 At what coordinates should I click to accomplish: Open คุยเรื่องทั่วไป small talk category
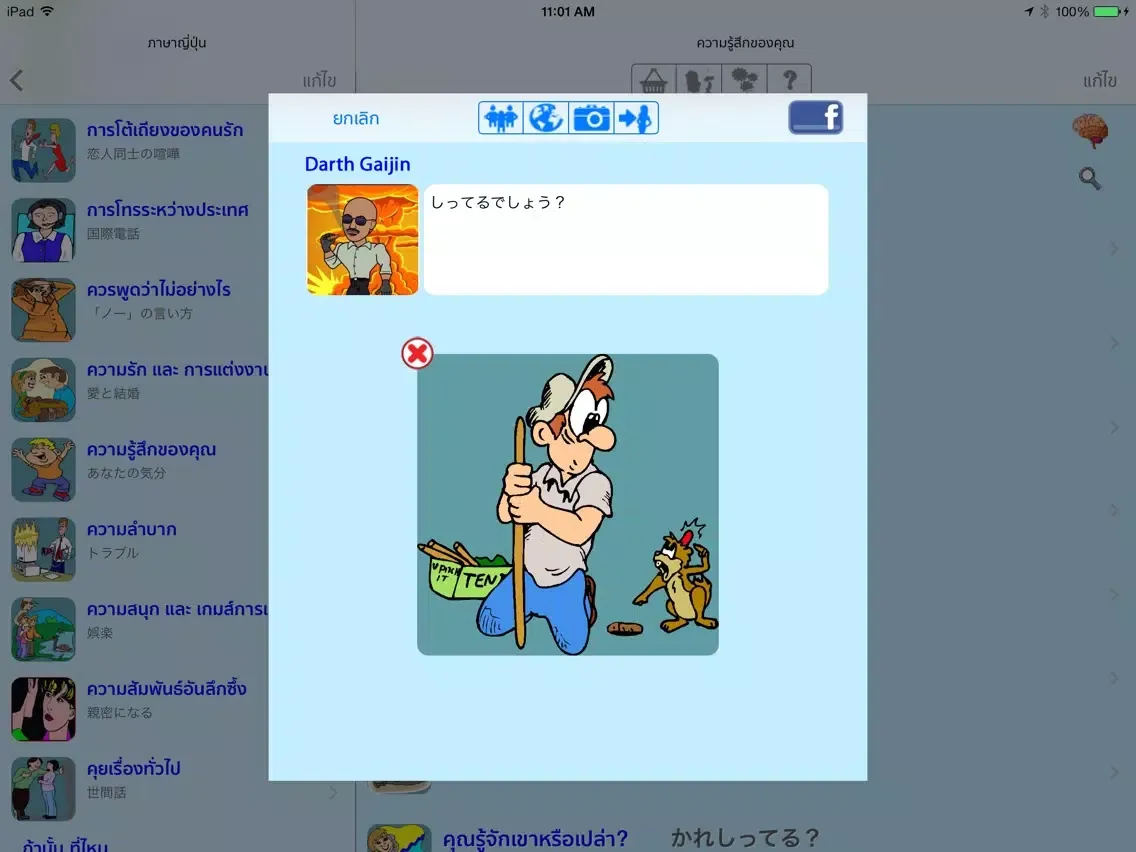[178, 788]
